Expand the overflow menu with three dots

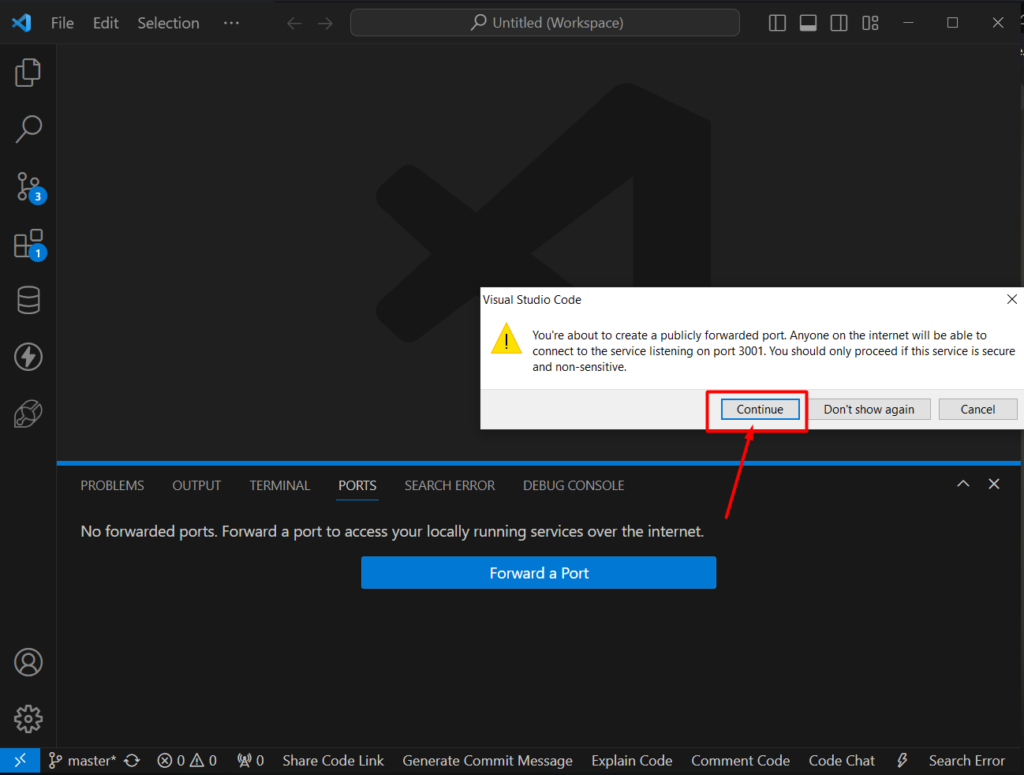click(231, 24)
